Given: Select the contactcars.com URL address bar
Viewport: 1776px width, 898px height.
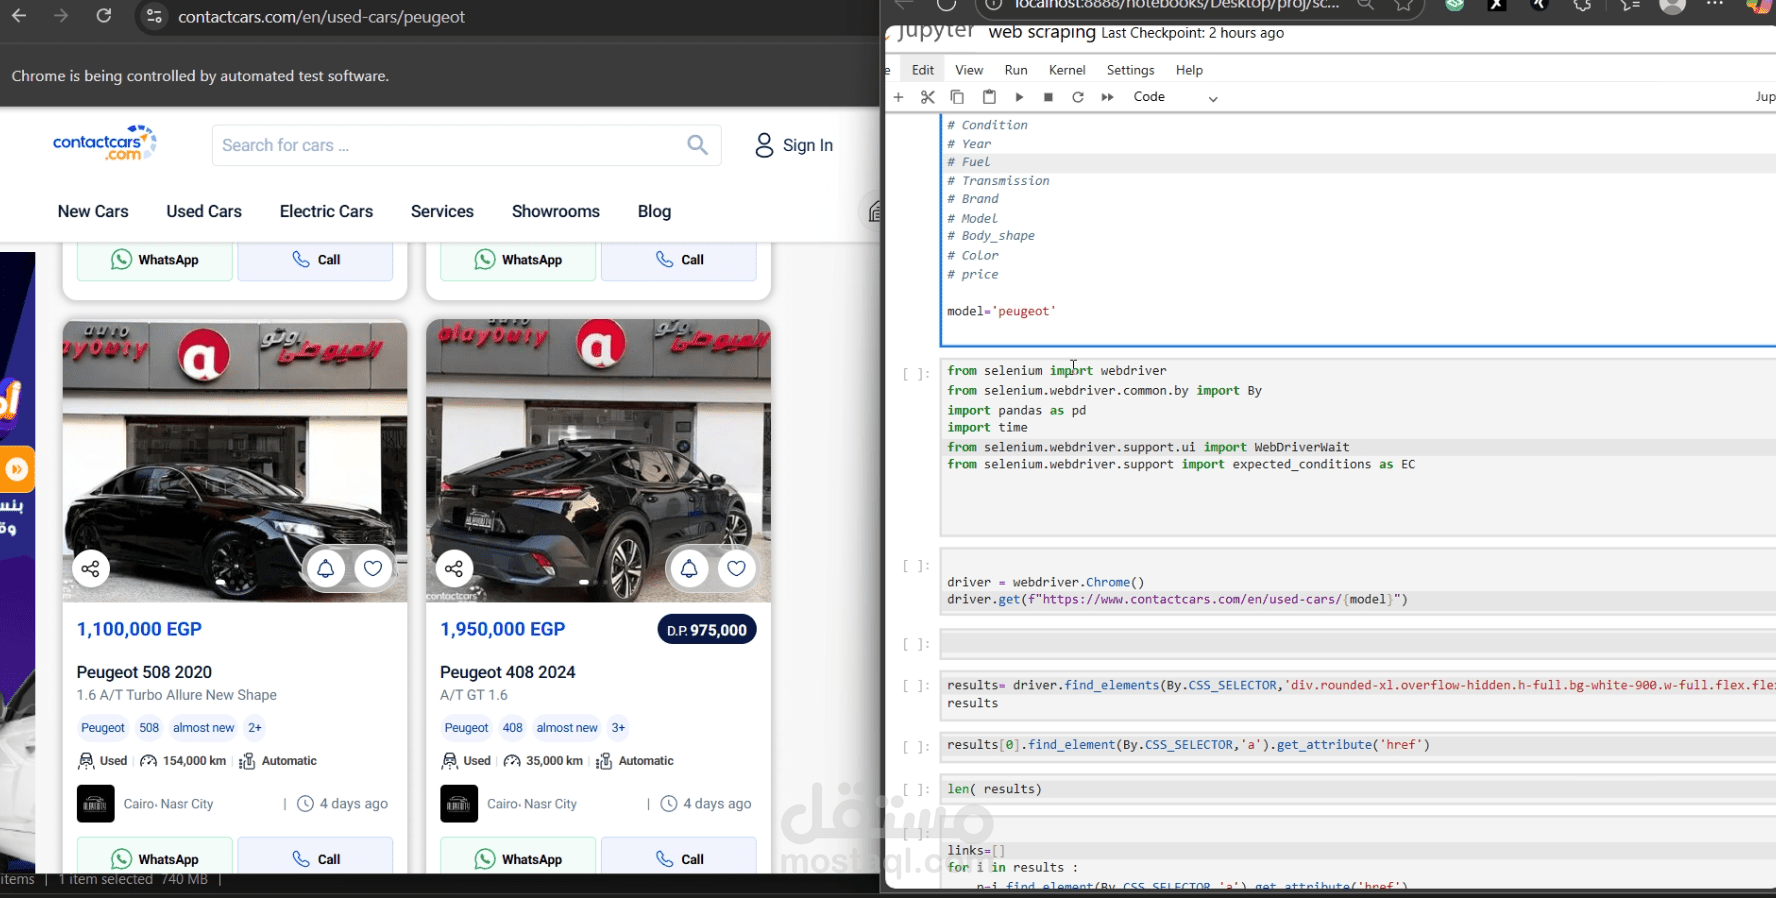Looking at the screenshot, I should 321,17.
